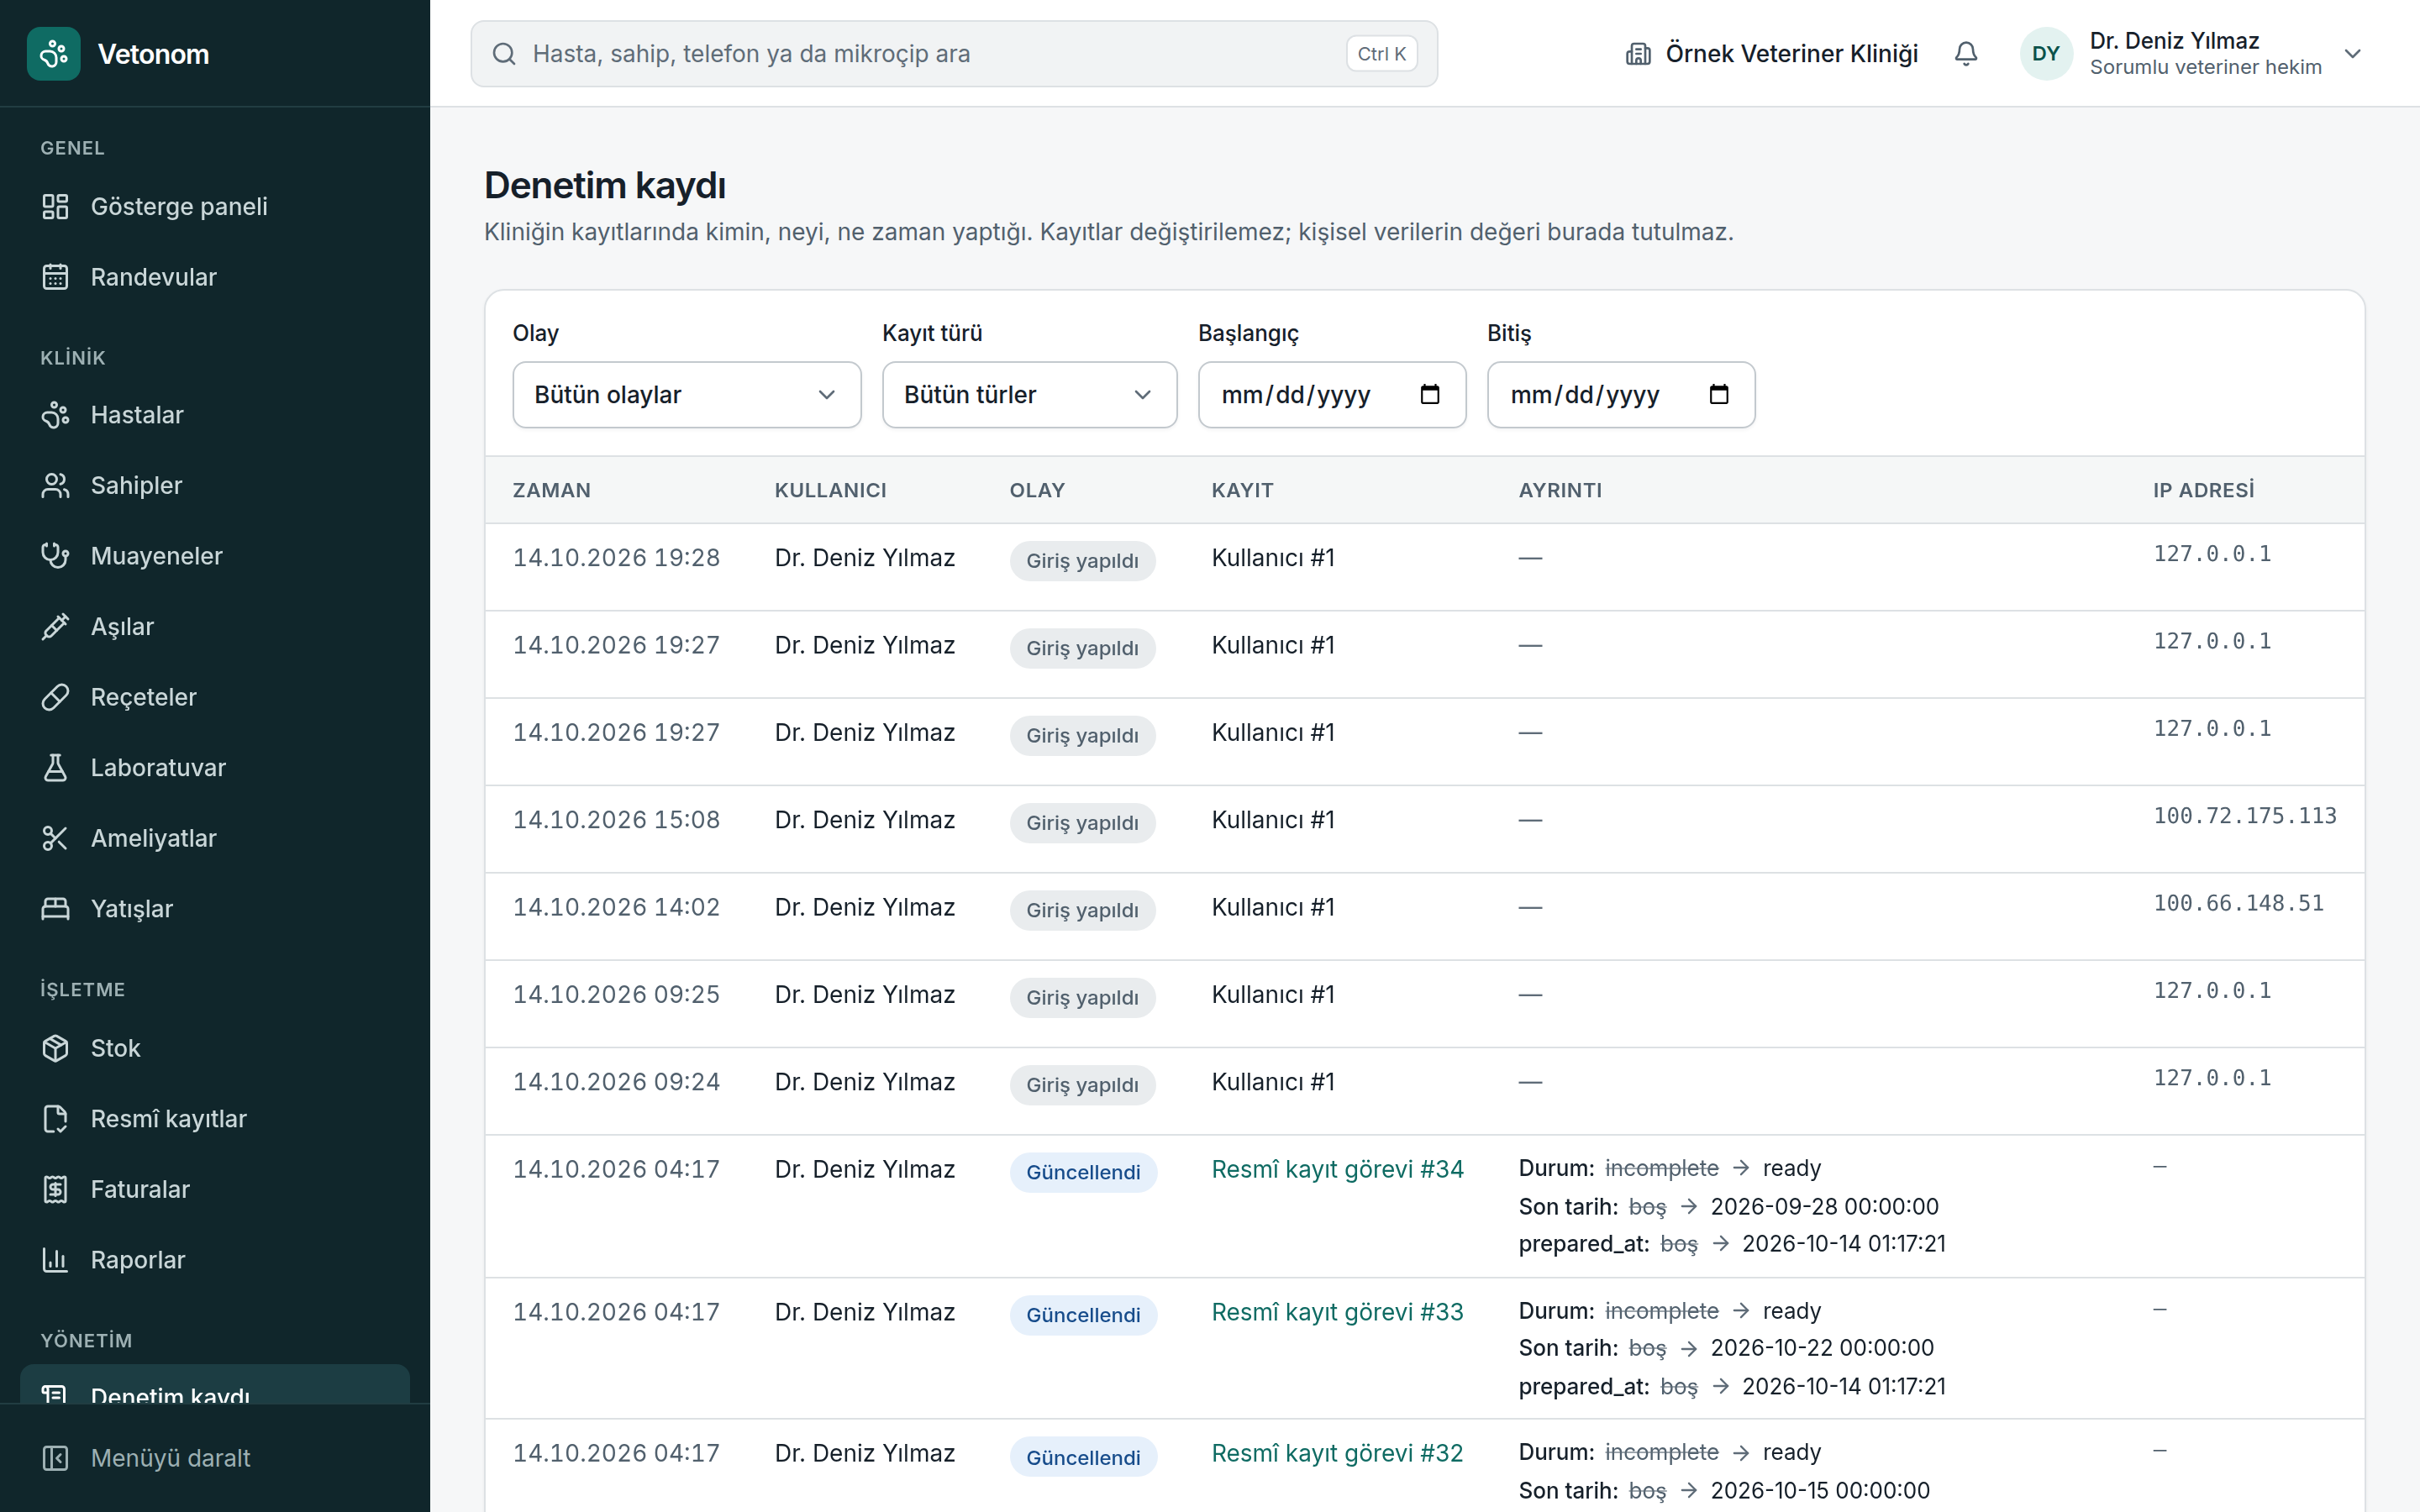Open Ameliyatlar scissors icon
This screenshot has height=1512, width=2420.
coord(55,838)
